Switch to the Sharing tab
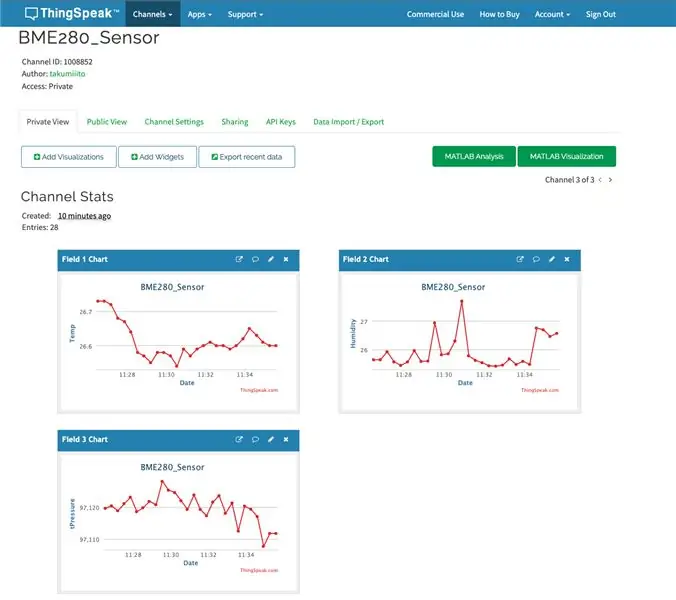The image size is (676, 600). tap(235, 122)
